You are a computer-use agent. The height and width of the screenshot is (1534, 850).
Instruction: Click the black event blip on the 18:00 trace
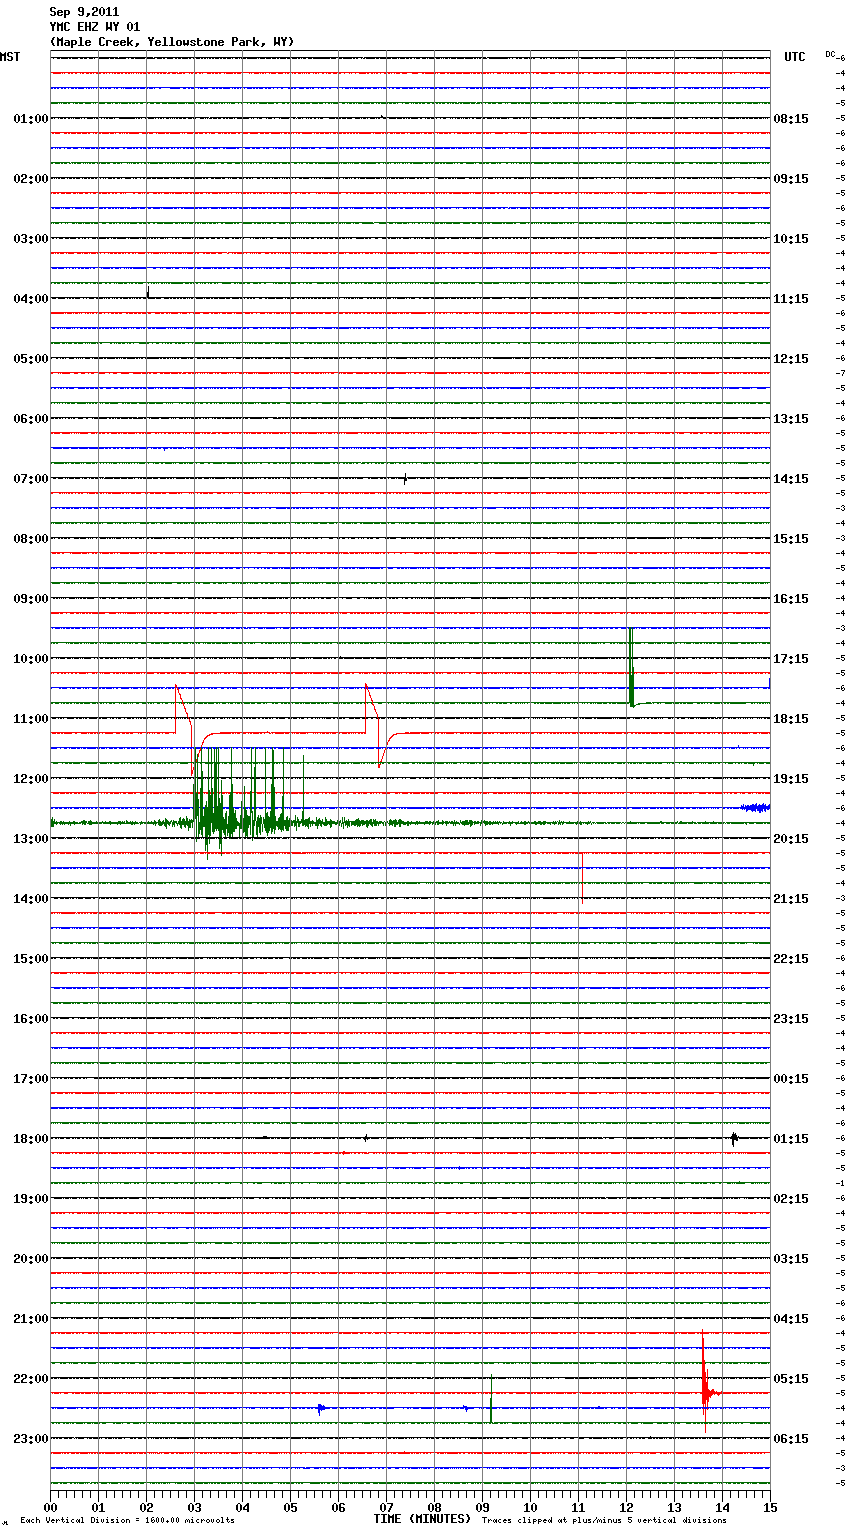(734, 1138)
